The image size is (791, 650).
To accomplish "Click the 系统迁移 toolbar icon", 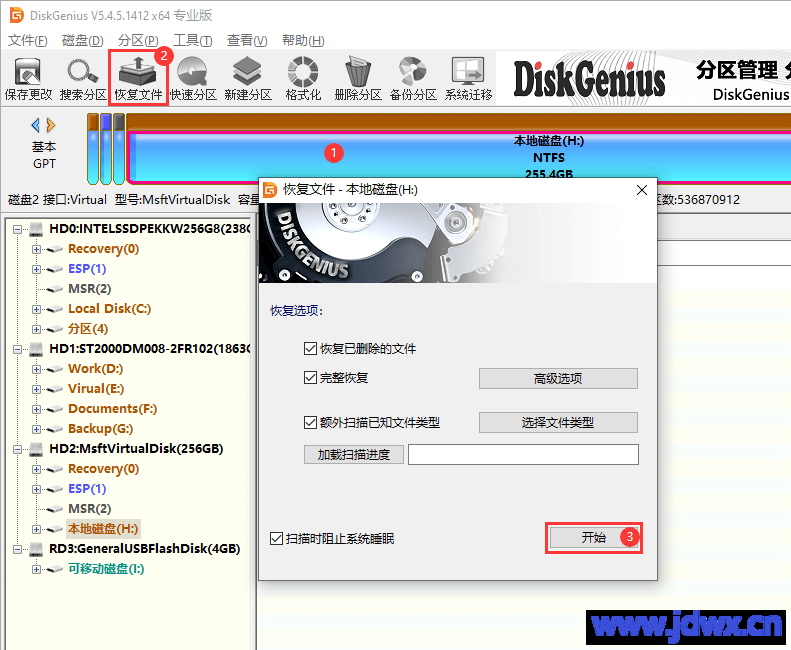I will tap(468, 79).
